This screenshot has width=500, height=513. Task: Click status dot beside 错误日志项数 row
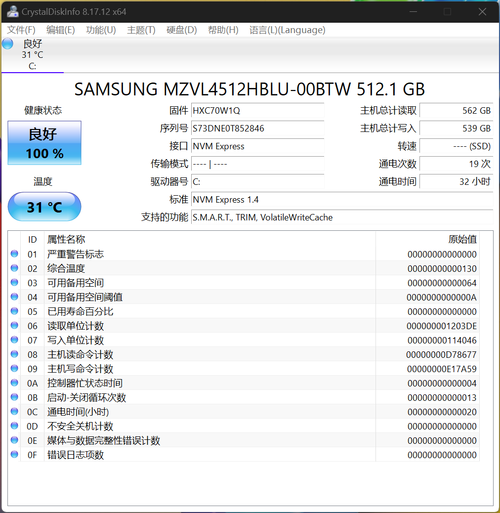point(14,454)
